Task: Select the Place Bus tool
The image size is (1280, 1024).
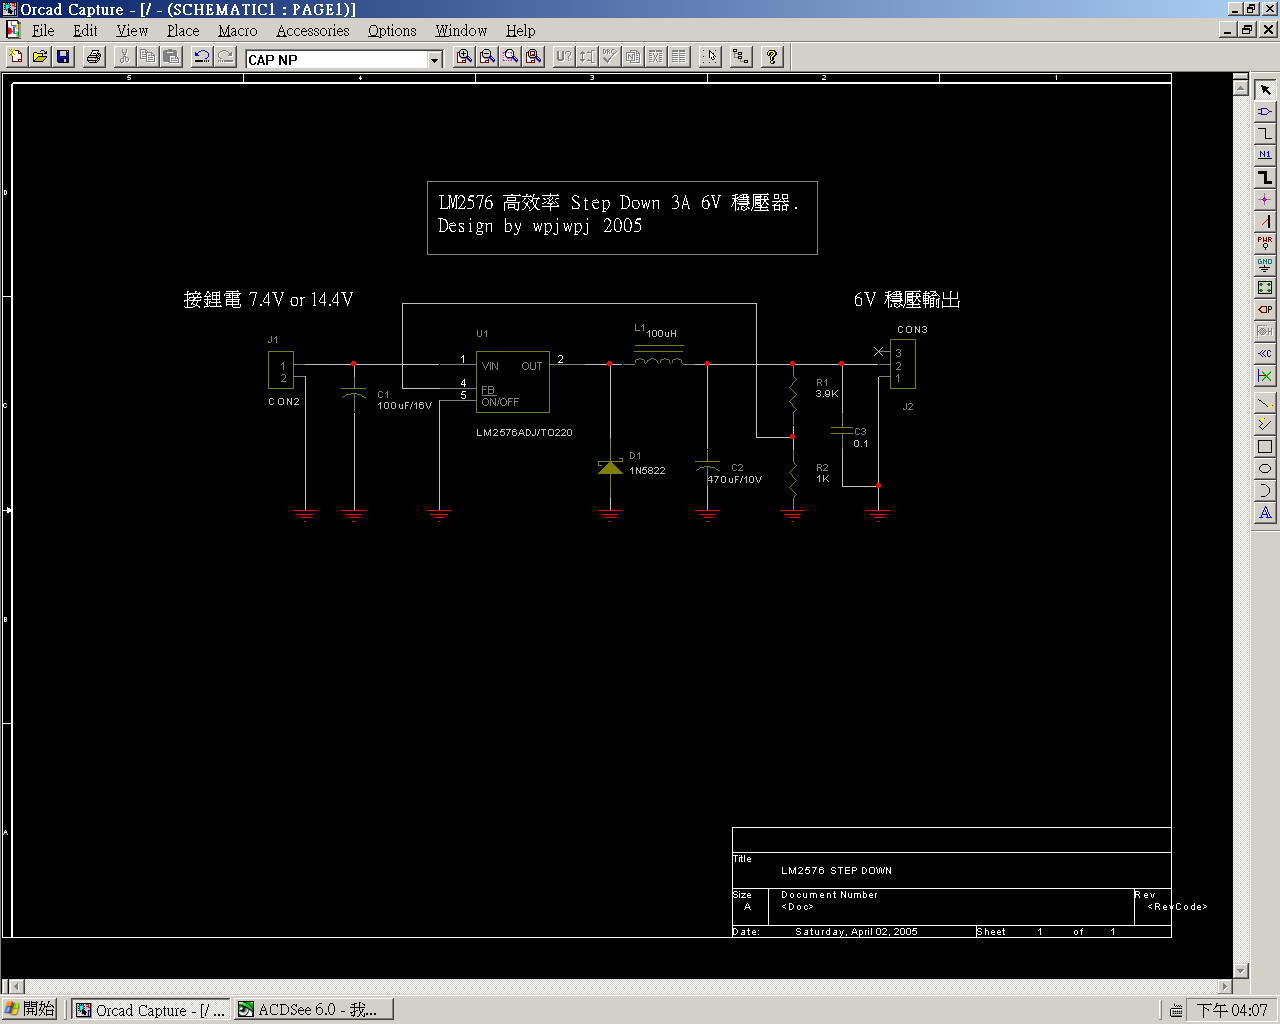Action: pos(1264,178)
